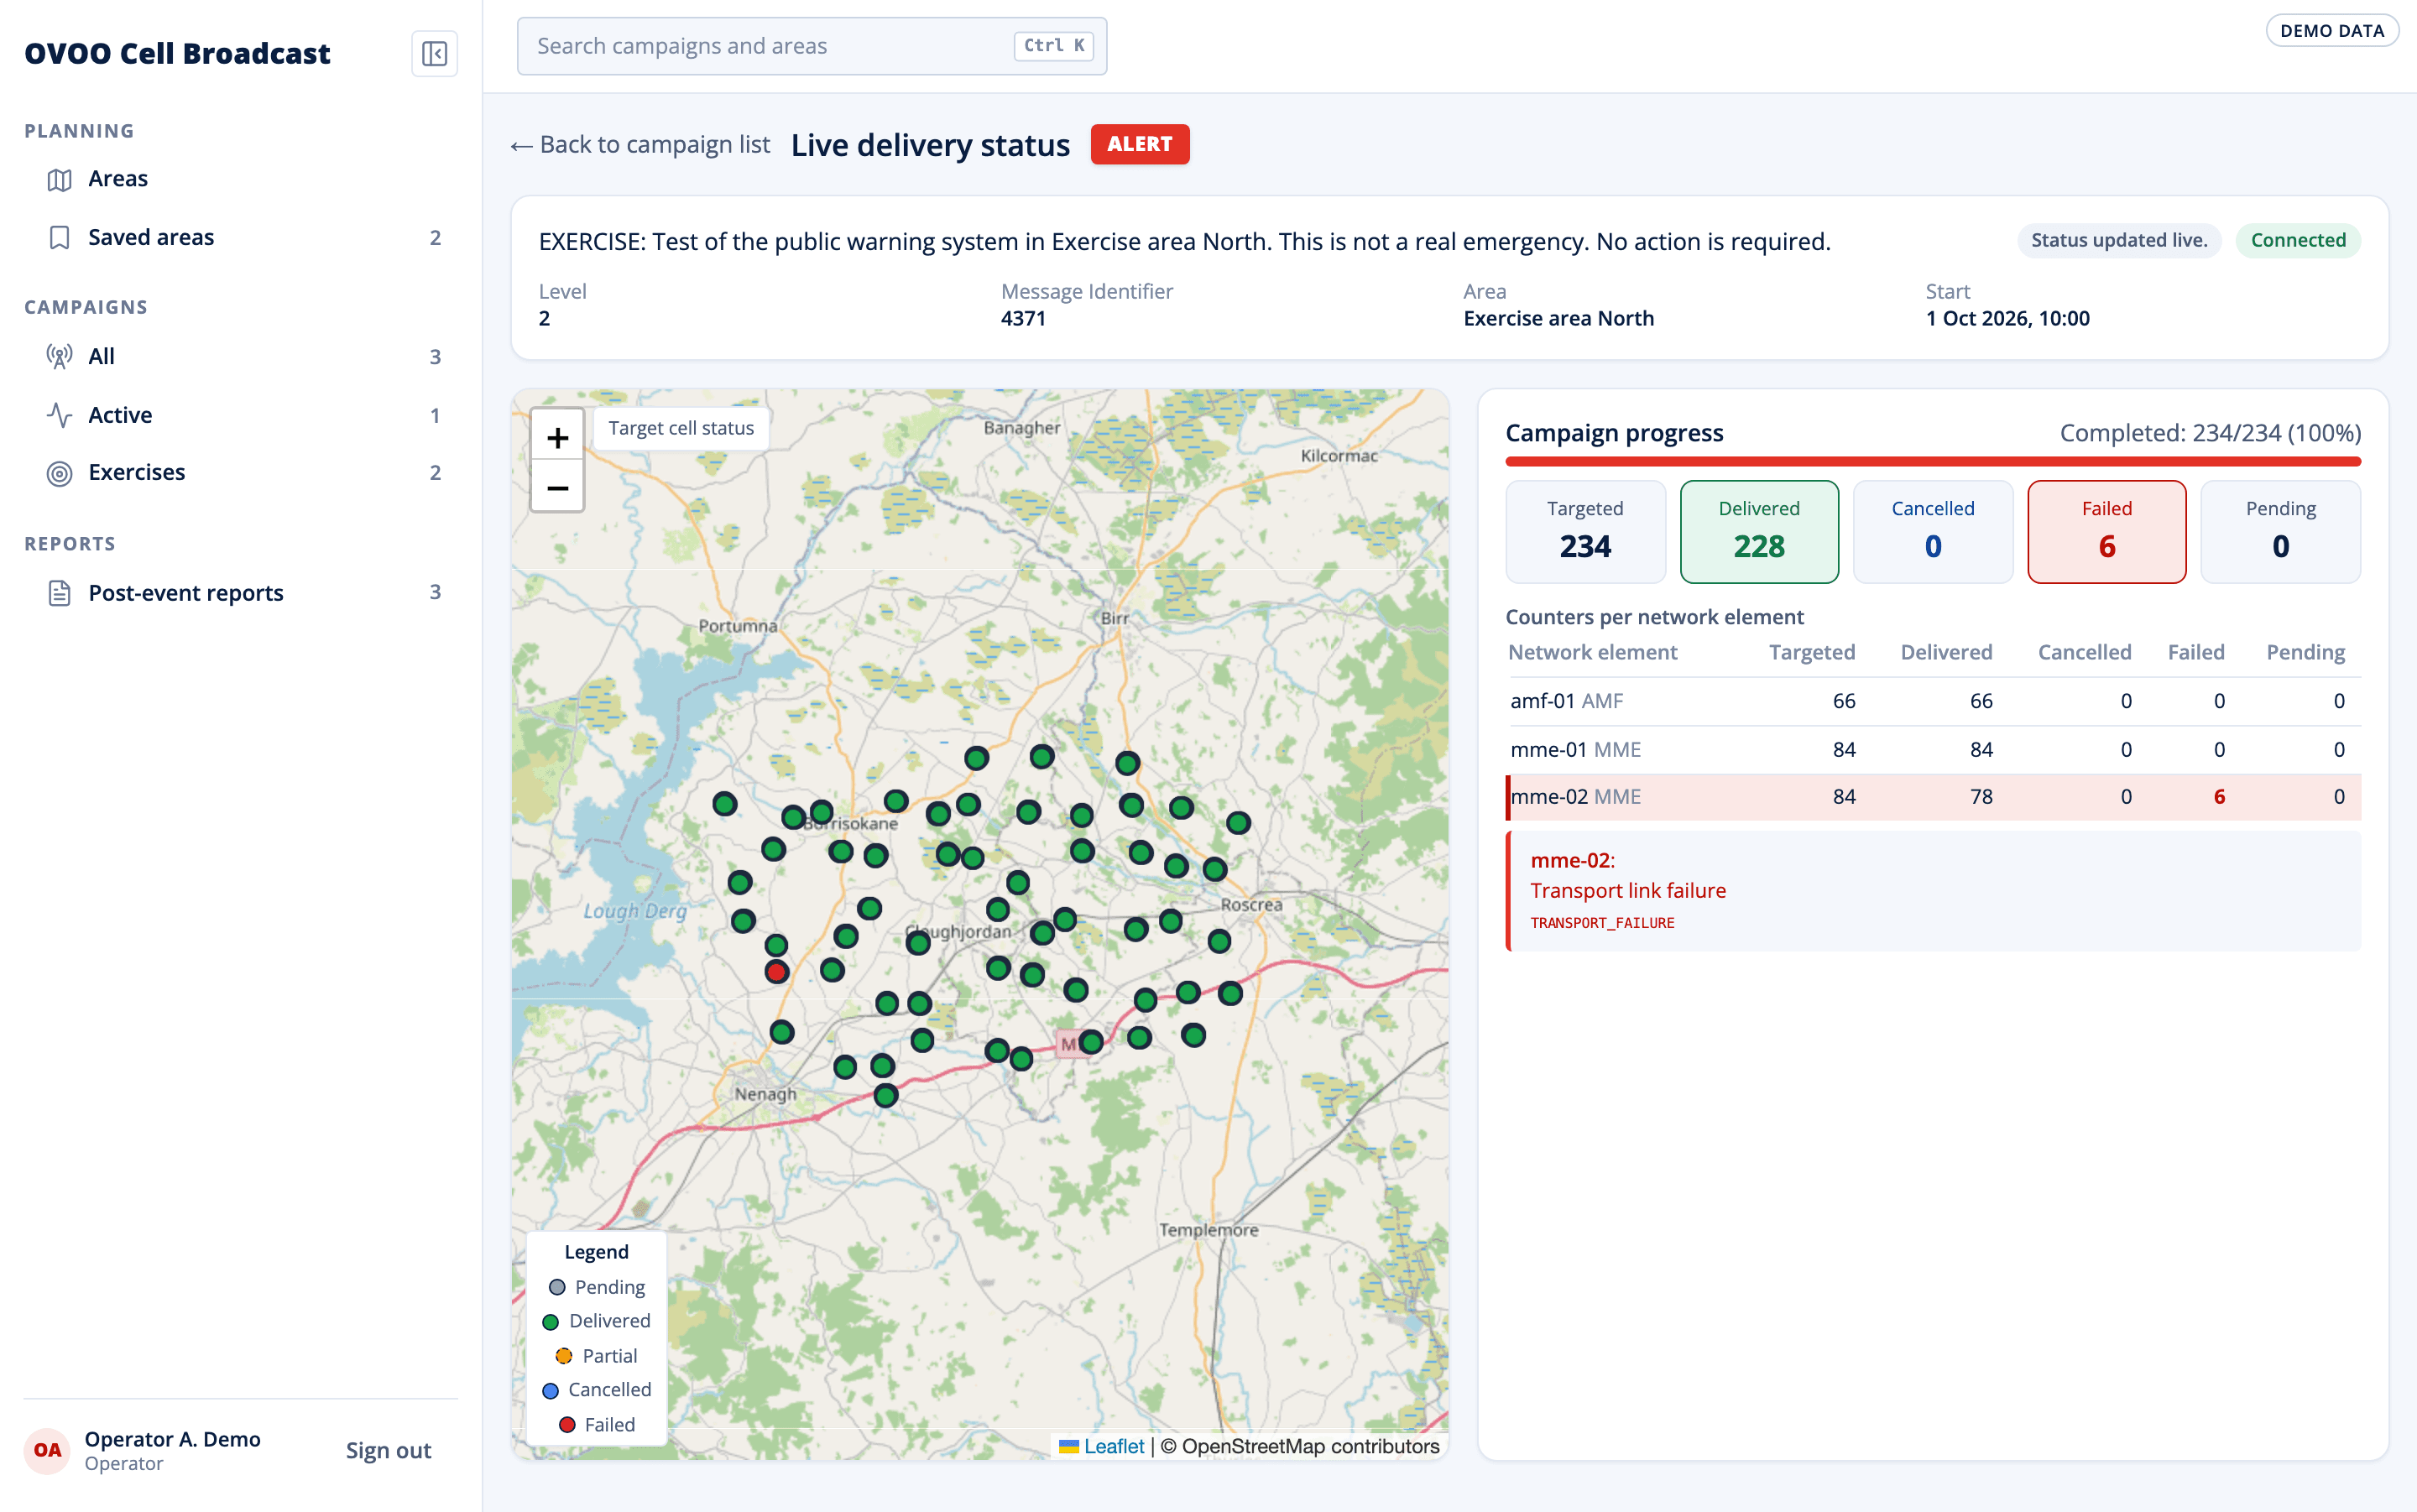The height and width of the screenshot is (1512, 2417).
Task: Open Post-event reports
Action: pyautogui.click(x=241, y=593)
